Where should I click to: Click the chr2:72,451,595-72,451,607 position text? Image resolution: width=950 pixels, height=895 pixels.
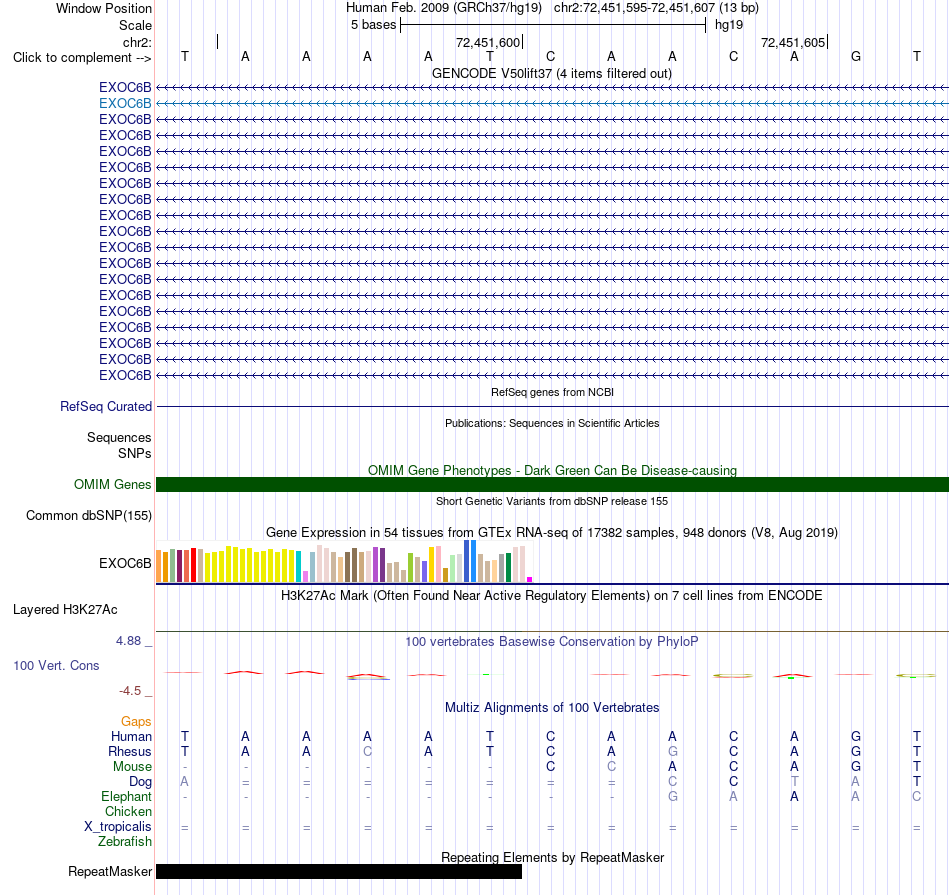pos(656,8)
